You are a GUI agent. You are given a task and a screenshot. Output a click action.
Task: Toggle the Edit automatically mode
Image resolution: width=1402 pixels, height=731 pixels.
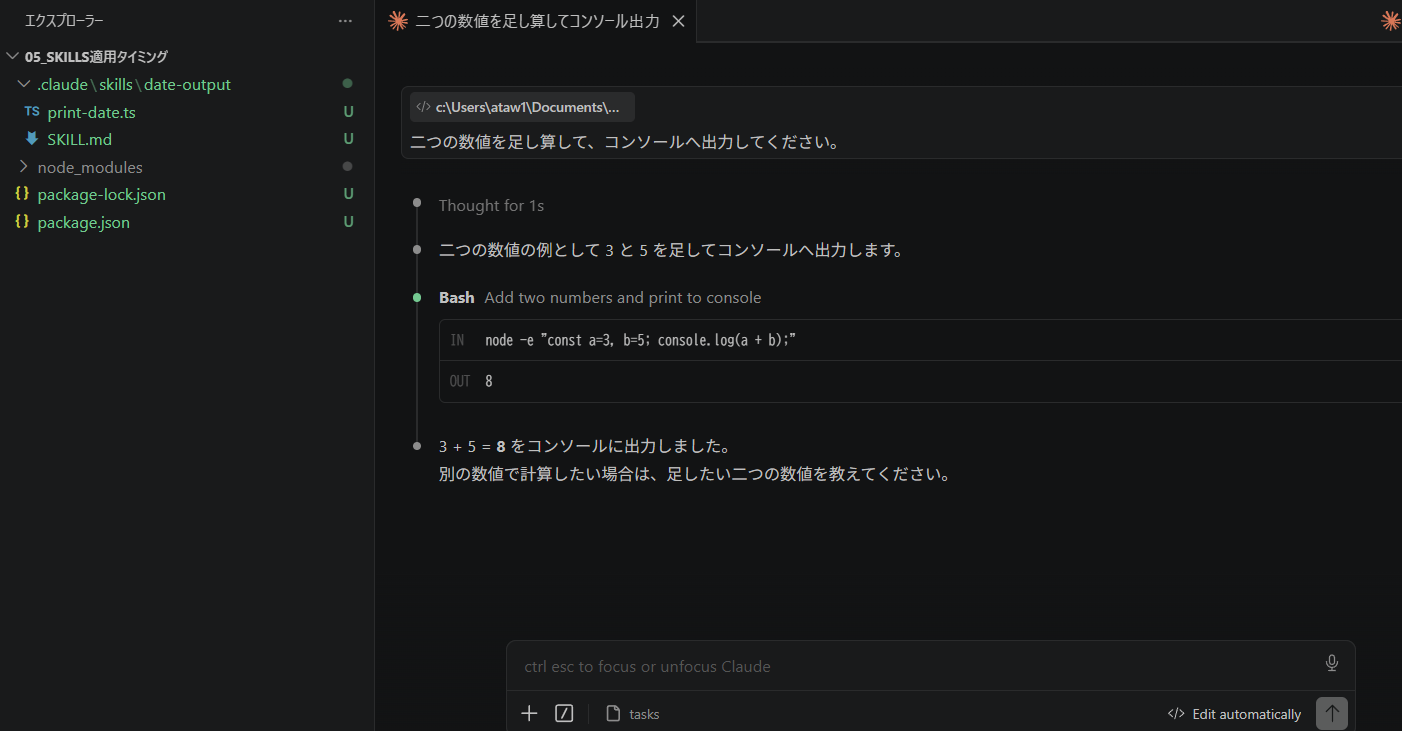pos(1235,714)
